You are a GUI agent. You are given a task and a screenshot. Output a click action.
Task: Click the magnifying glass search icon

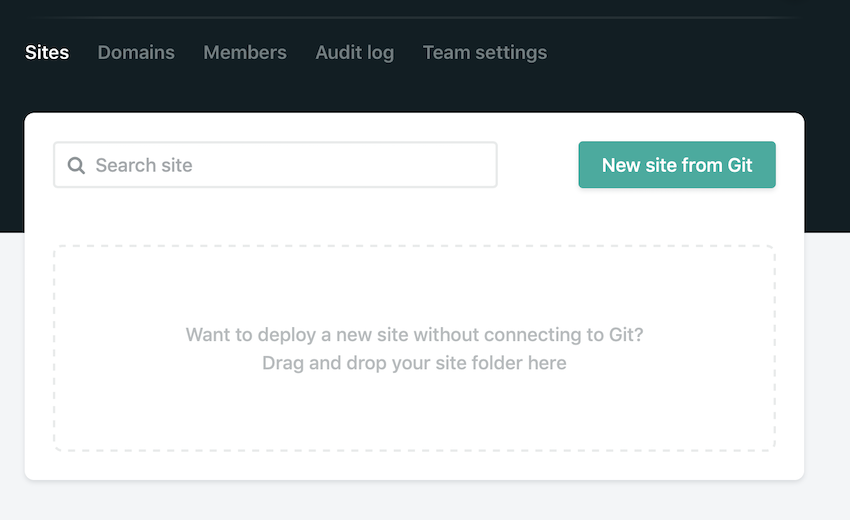coord(76,165)
